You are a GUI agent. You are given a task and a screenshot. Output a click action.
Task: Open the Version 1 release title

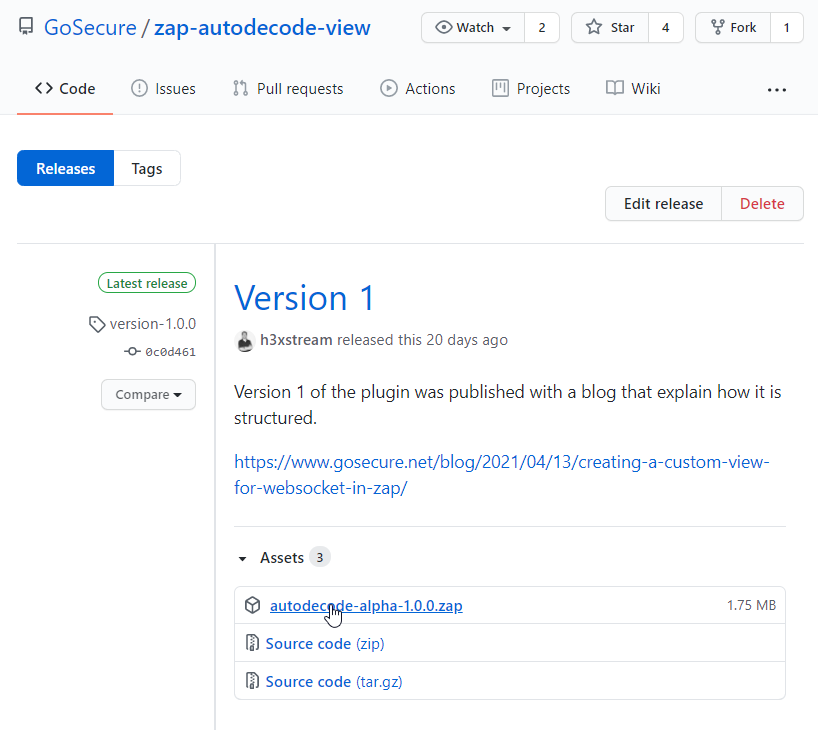pyautogui.click(x=304, y=298)
